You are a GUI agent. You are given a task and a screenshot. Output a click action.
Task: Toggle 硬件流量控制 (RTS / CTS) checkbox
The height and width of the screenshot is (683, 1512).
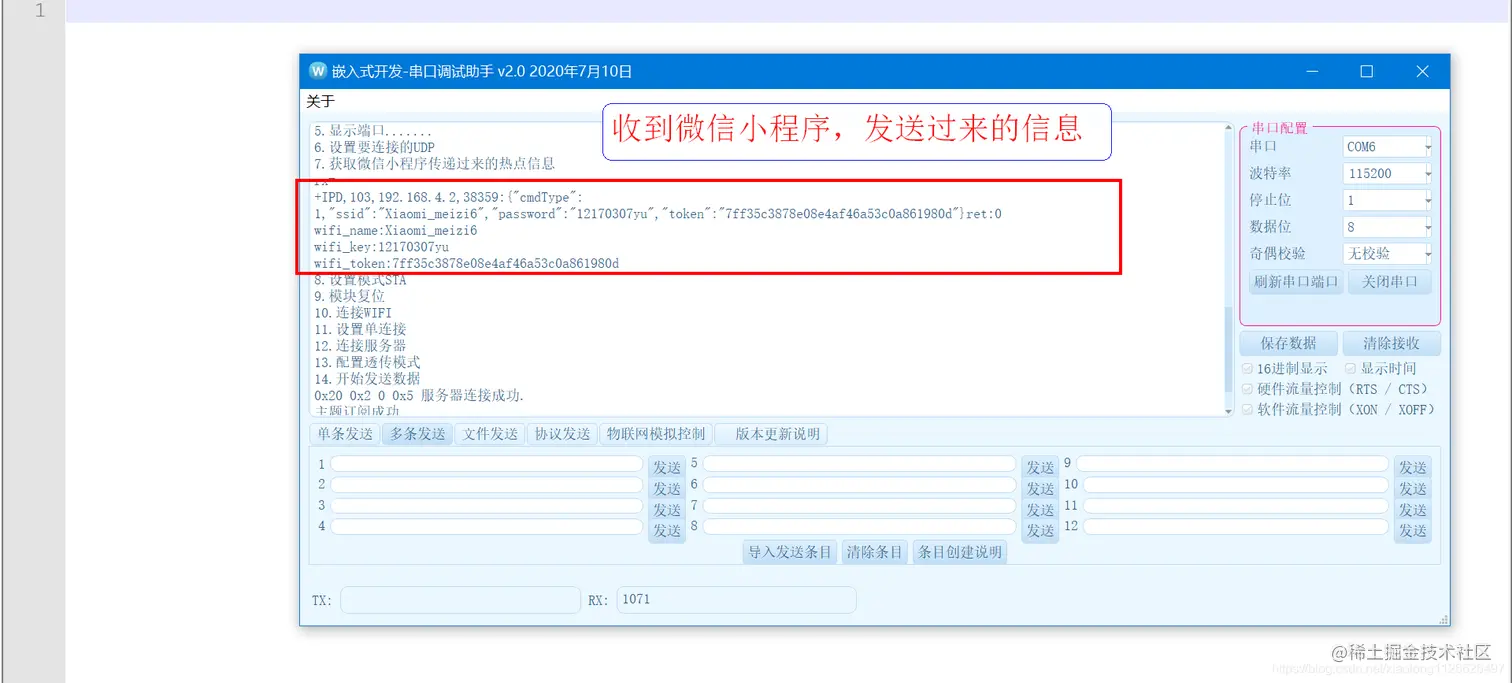tap(1247, 389)
